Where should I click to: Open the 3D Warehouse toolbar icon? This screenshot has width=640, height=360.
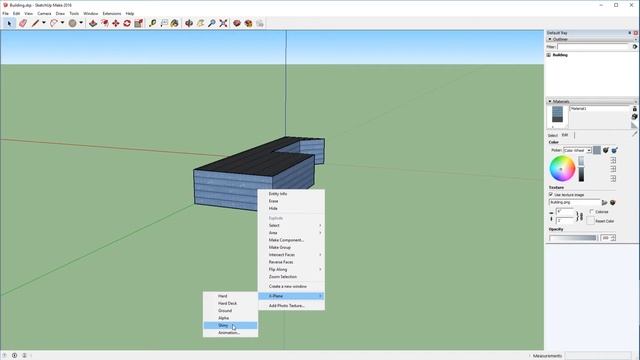coord(237,23)
